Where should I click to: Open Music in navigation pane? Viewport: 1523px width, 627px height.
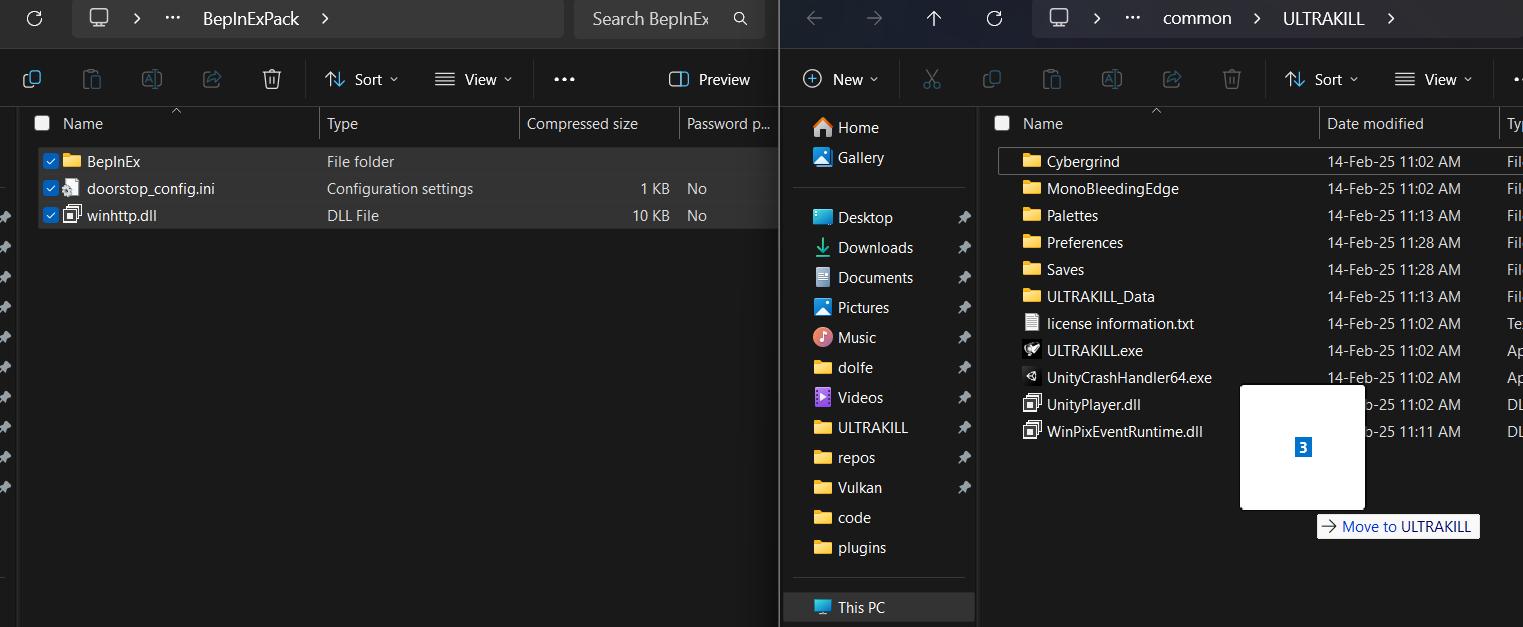845,337
